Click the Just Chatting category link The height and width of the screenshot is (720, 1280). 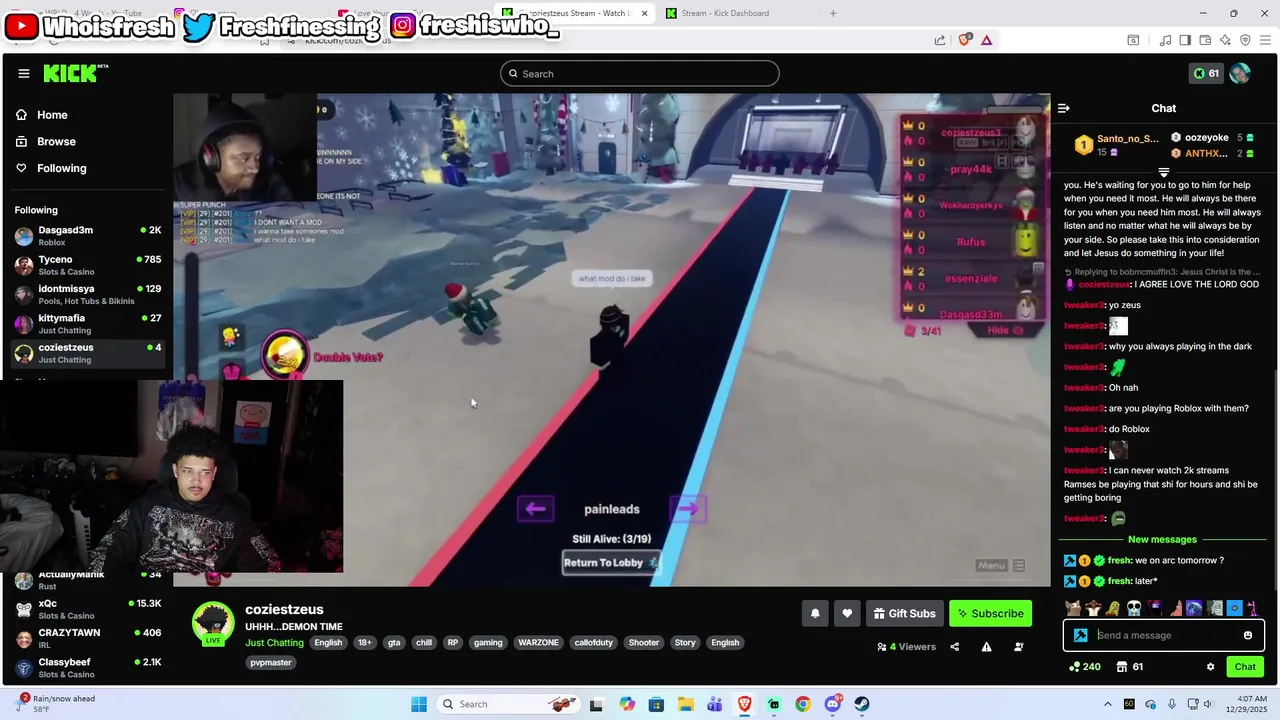[274, 643]
